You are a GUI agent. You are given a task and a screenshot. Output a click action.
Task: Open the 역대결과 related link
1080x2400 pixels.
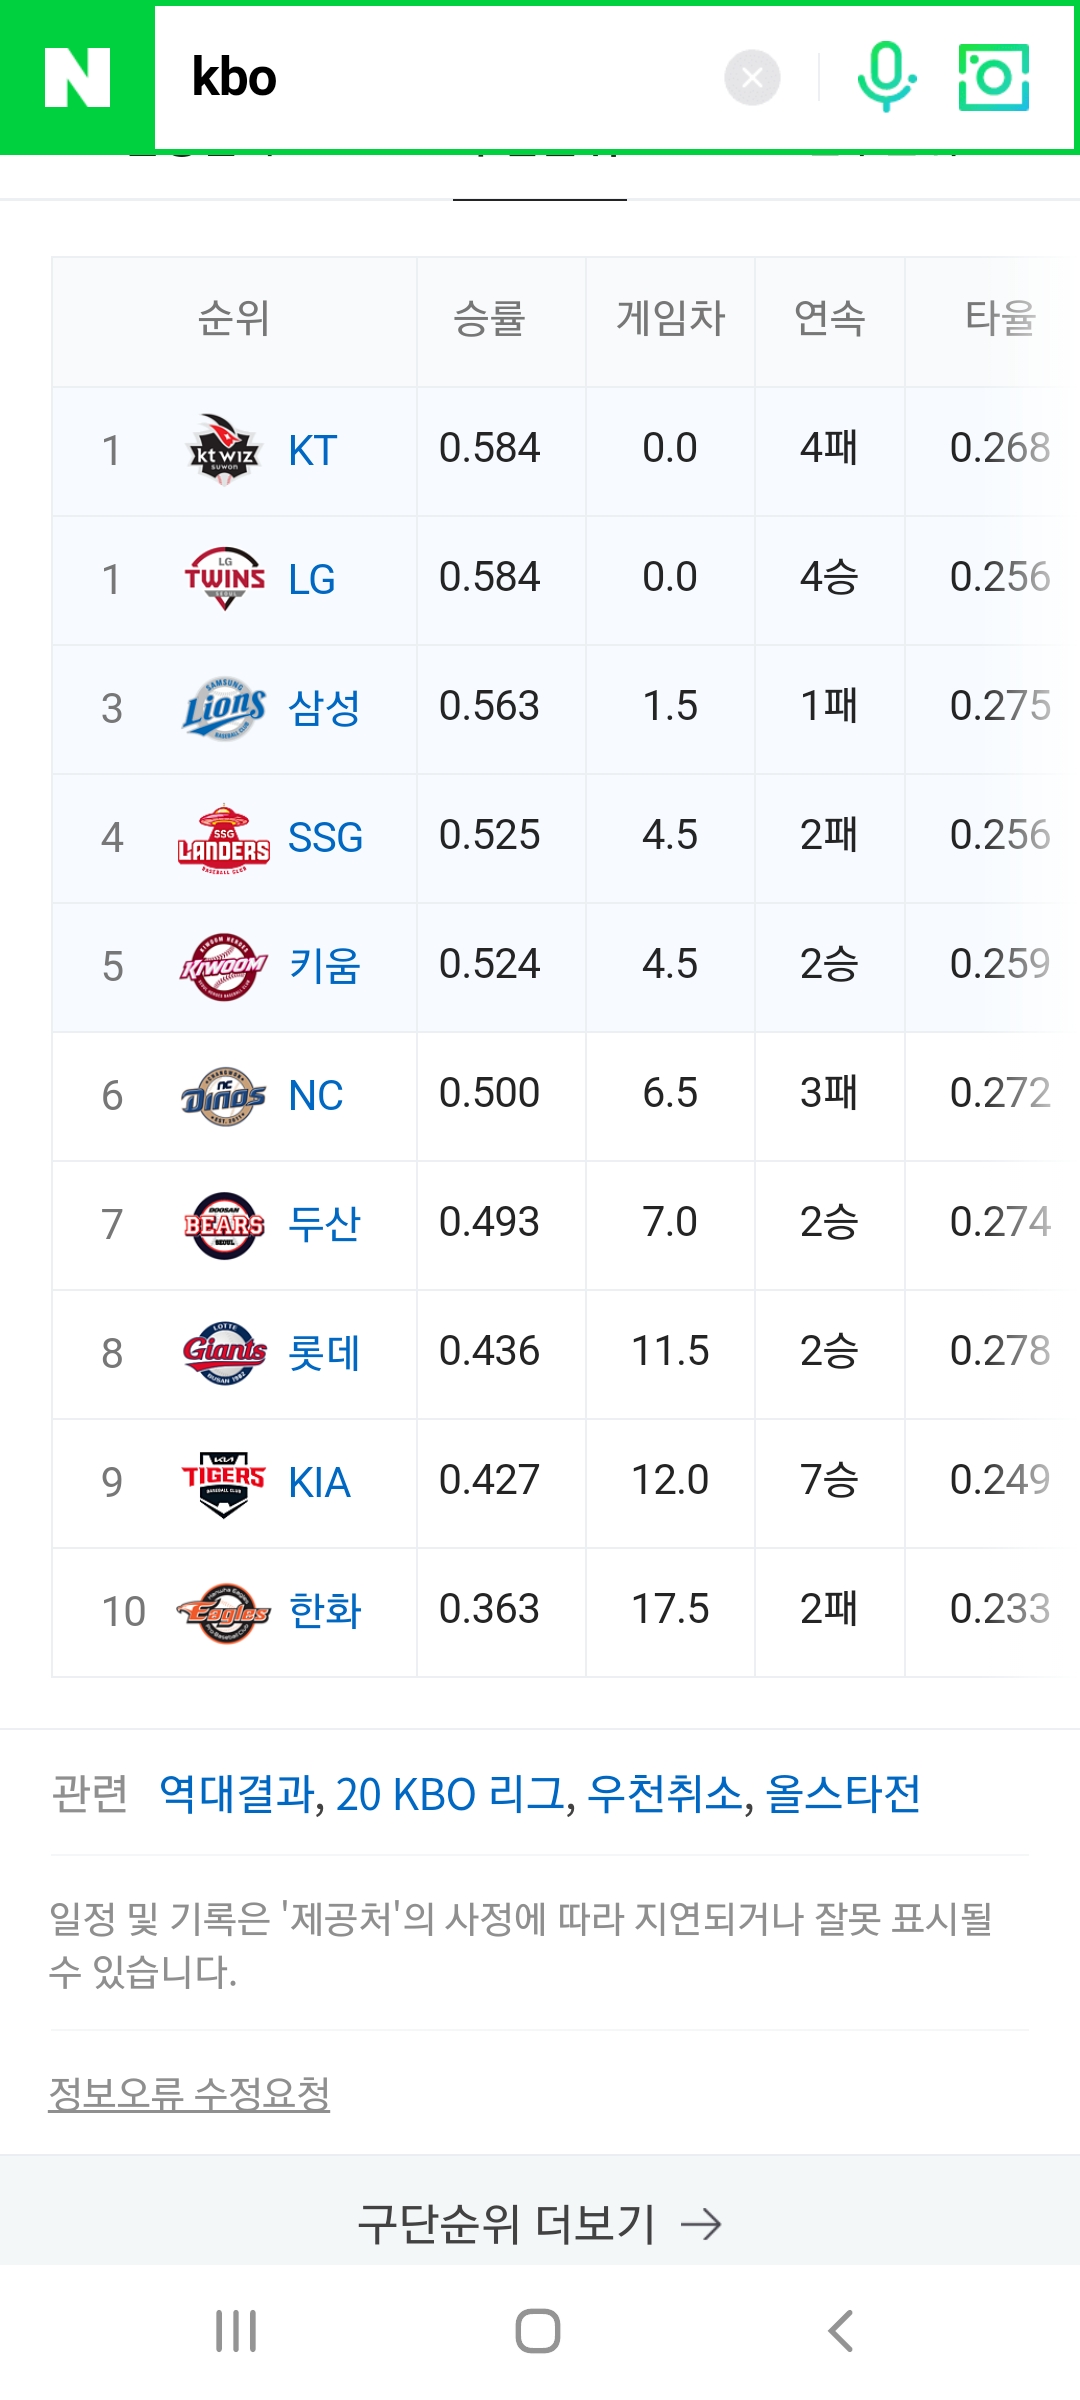[238, 1794]
